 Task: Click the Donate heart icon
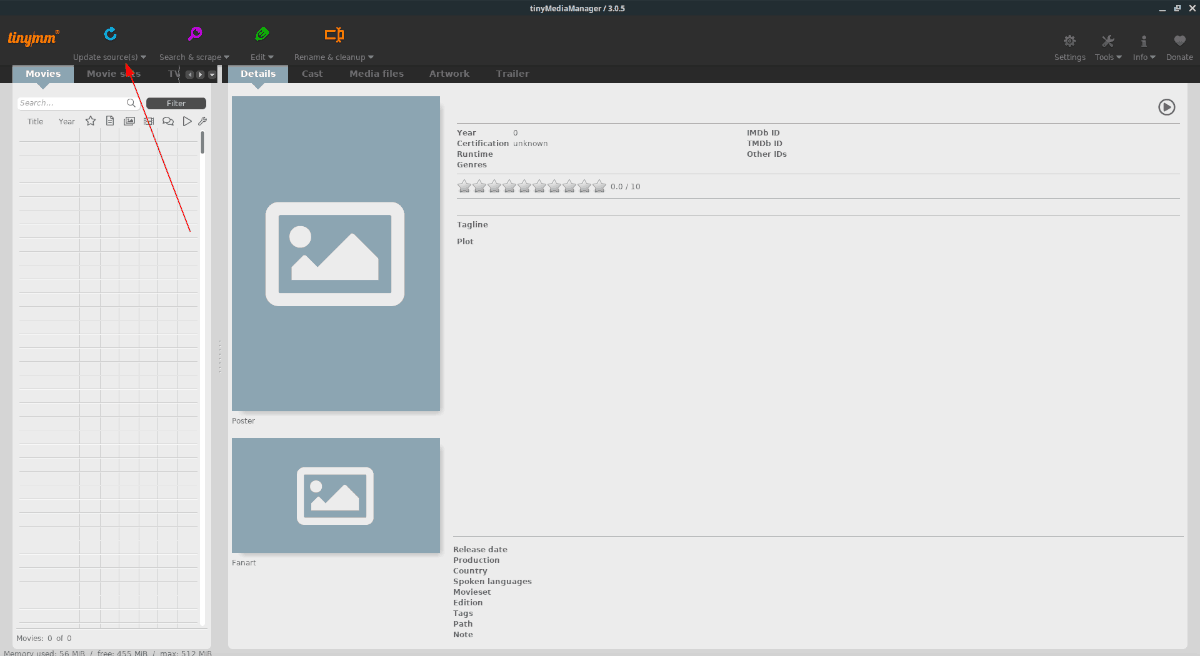1179,42
